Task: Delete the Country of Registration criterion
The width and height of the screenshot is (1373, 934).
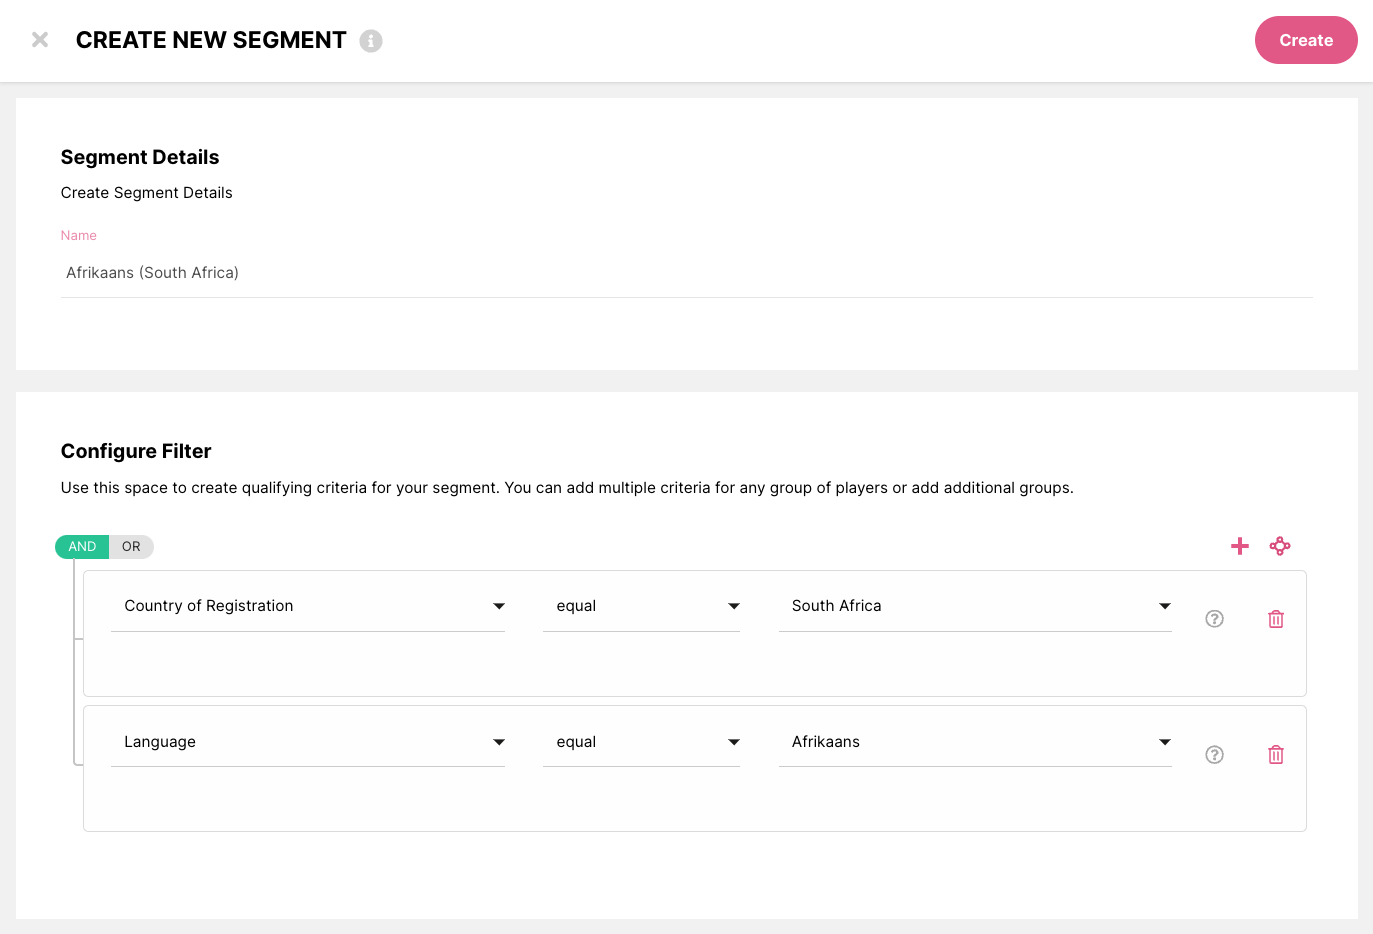Action: (x=1276, y=619)
